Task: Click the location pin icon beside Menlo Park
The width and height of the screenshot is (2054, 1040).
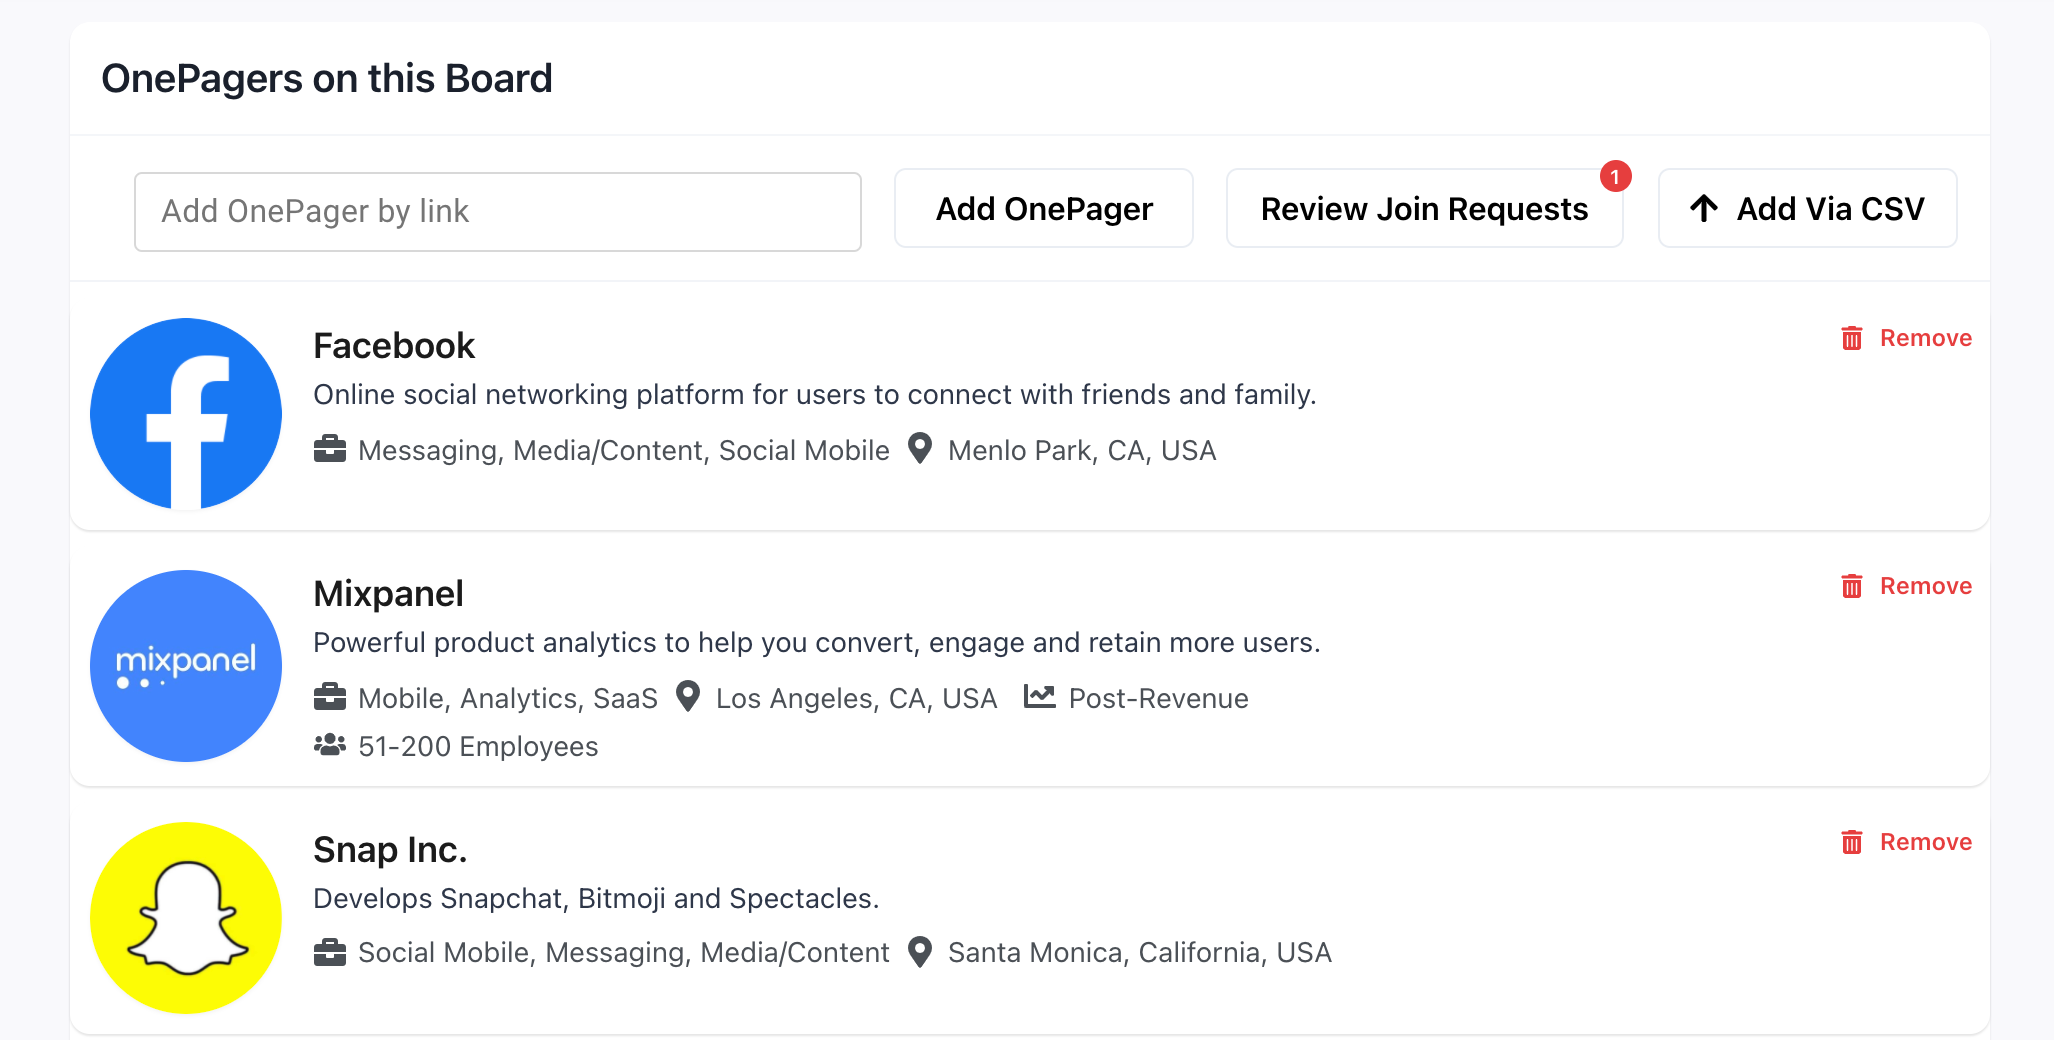Action: click(x=920, y=448)
